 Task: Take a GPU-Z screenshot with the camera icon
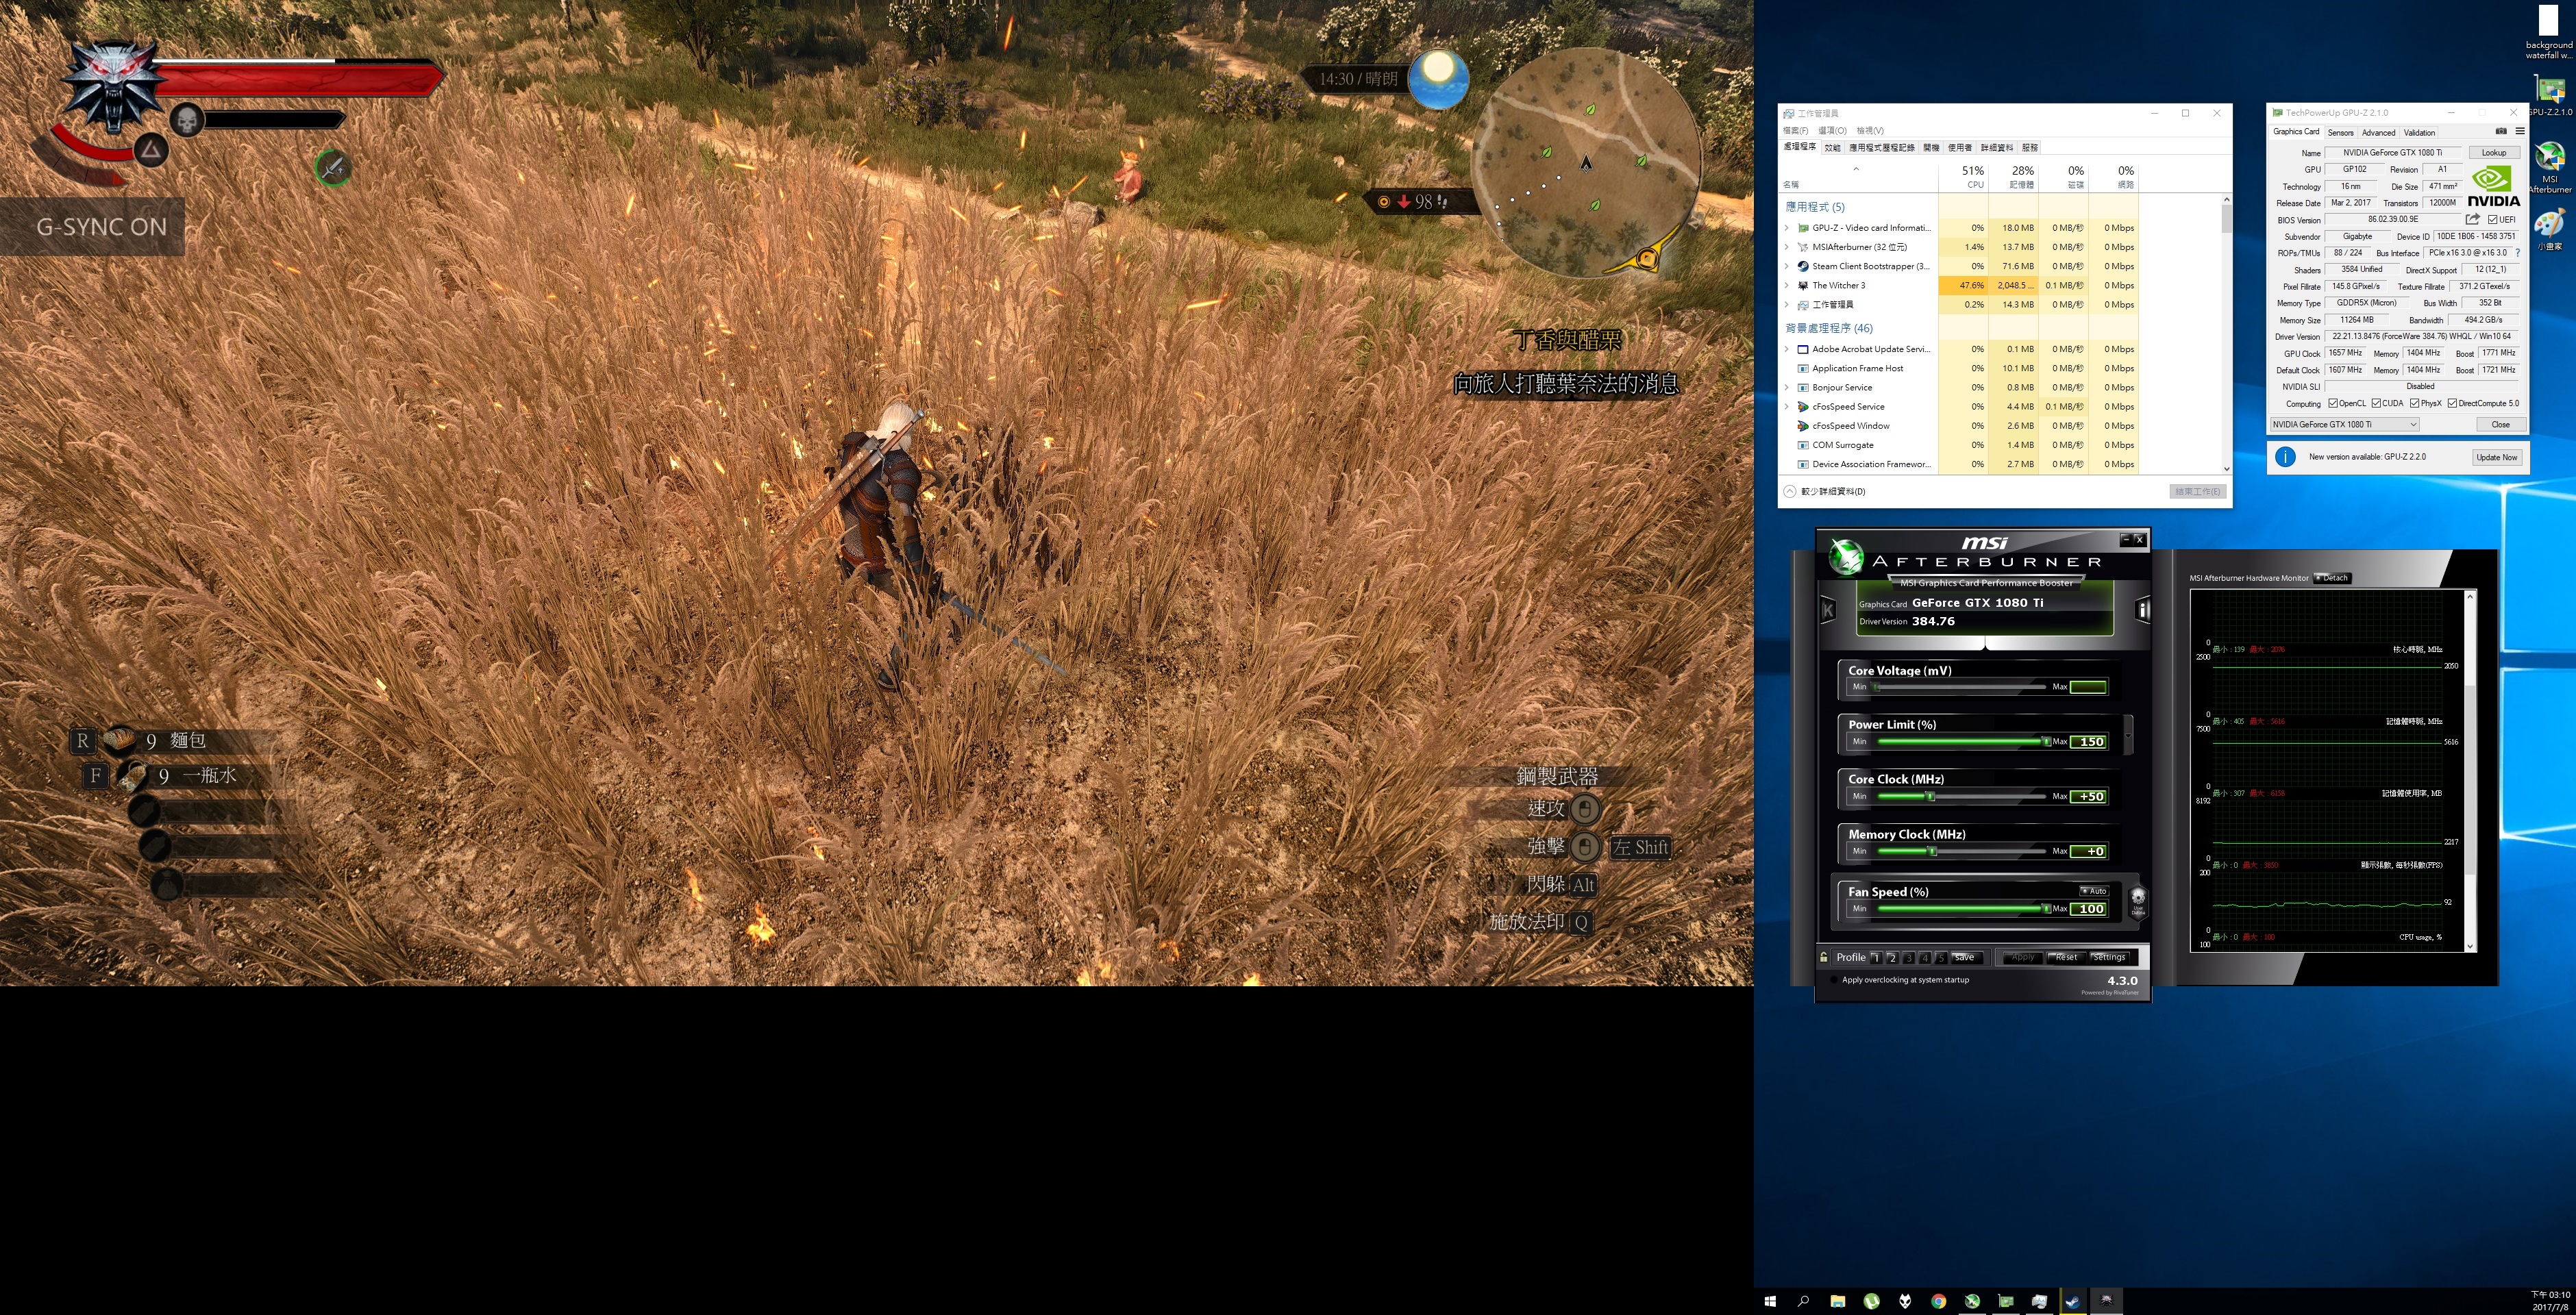coord(2501,131)
